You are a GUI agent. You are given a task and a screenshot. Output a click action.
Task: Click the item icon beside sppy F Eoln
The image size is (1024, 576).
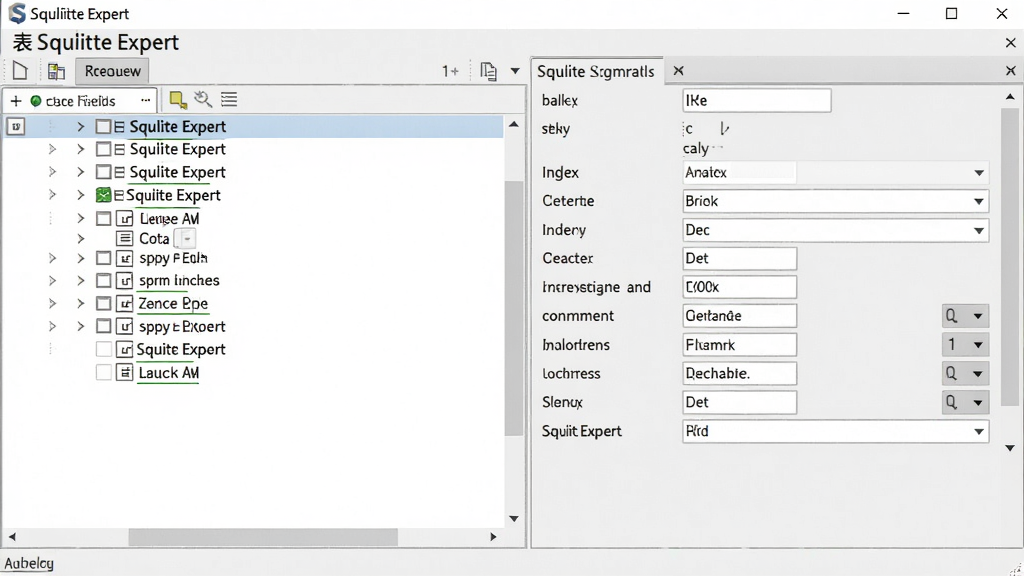(125, 258)
